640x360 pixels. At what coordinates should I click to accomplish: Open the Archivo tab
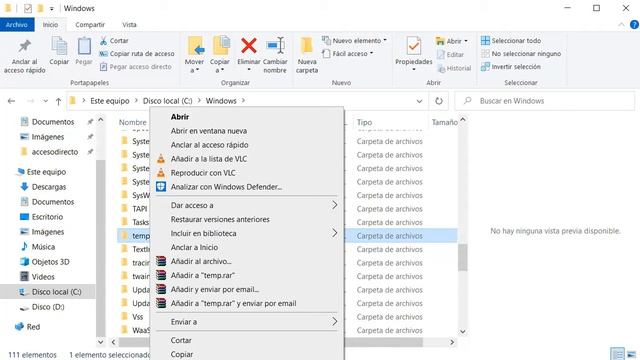pos(16,24)
